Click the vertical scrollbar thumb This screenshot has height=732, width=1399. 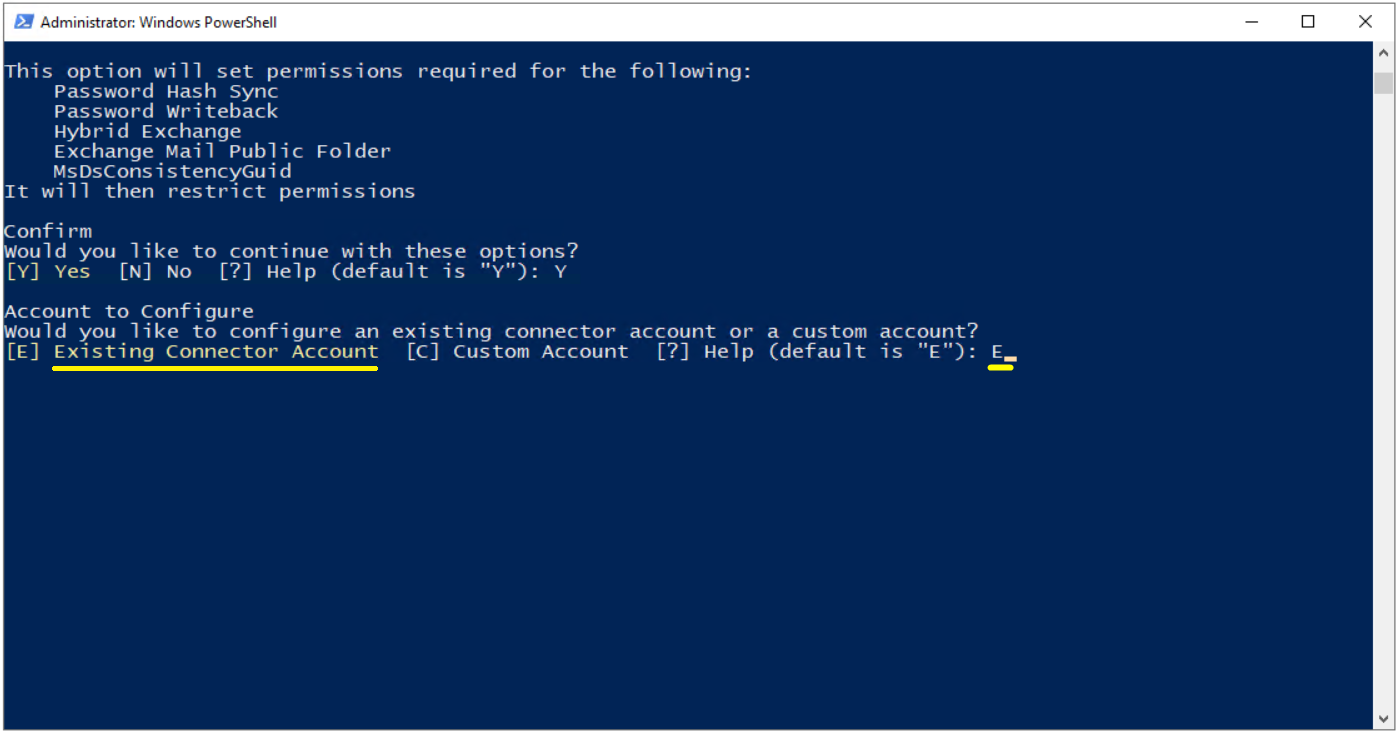(x=1384, y=82)
